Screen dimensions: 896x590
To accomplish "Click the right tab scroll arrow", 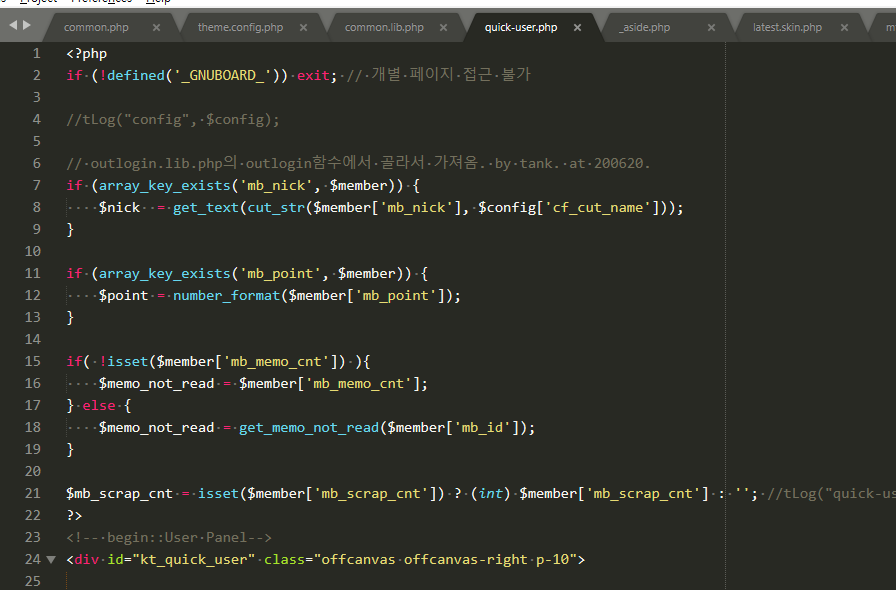I will coord(26,26).
